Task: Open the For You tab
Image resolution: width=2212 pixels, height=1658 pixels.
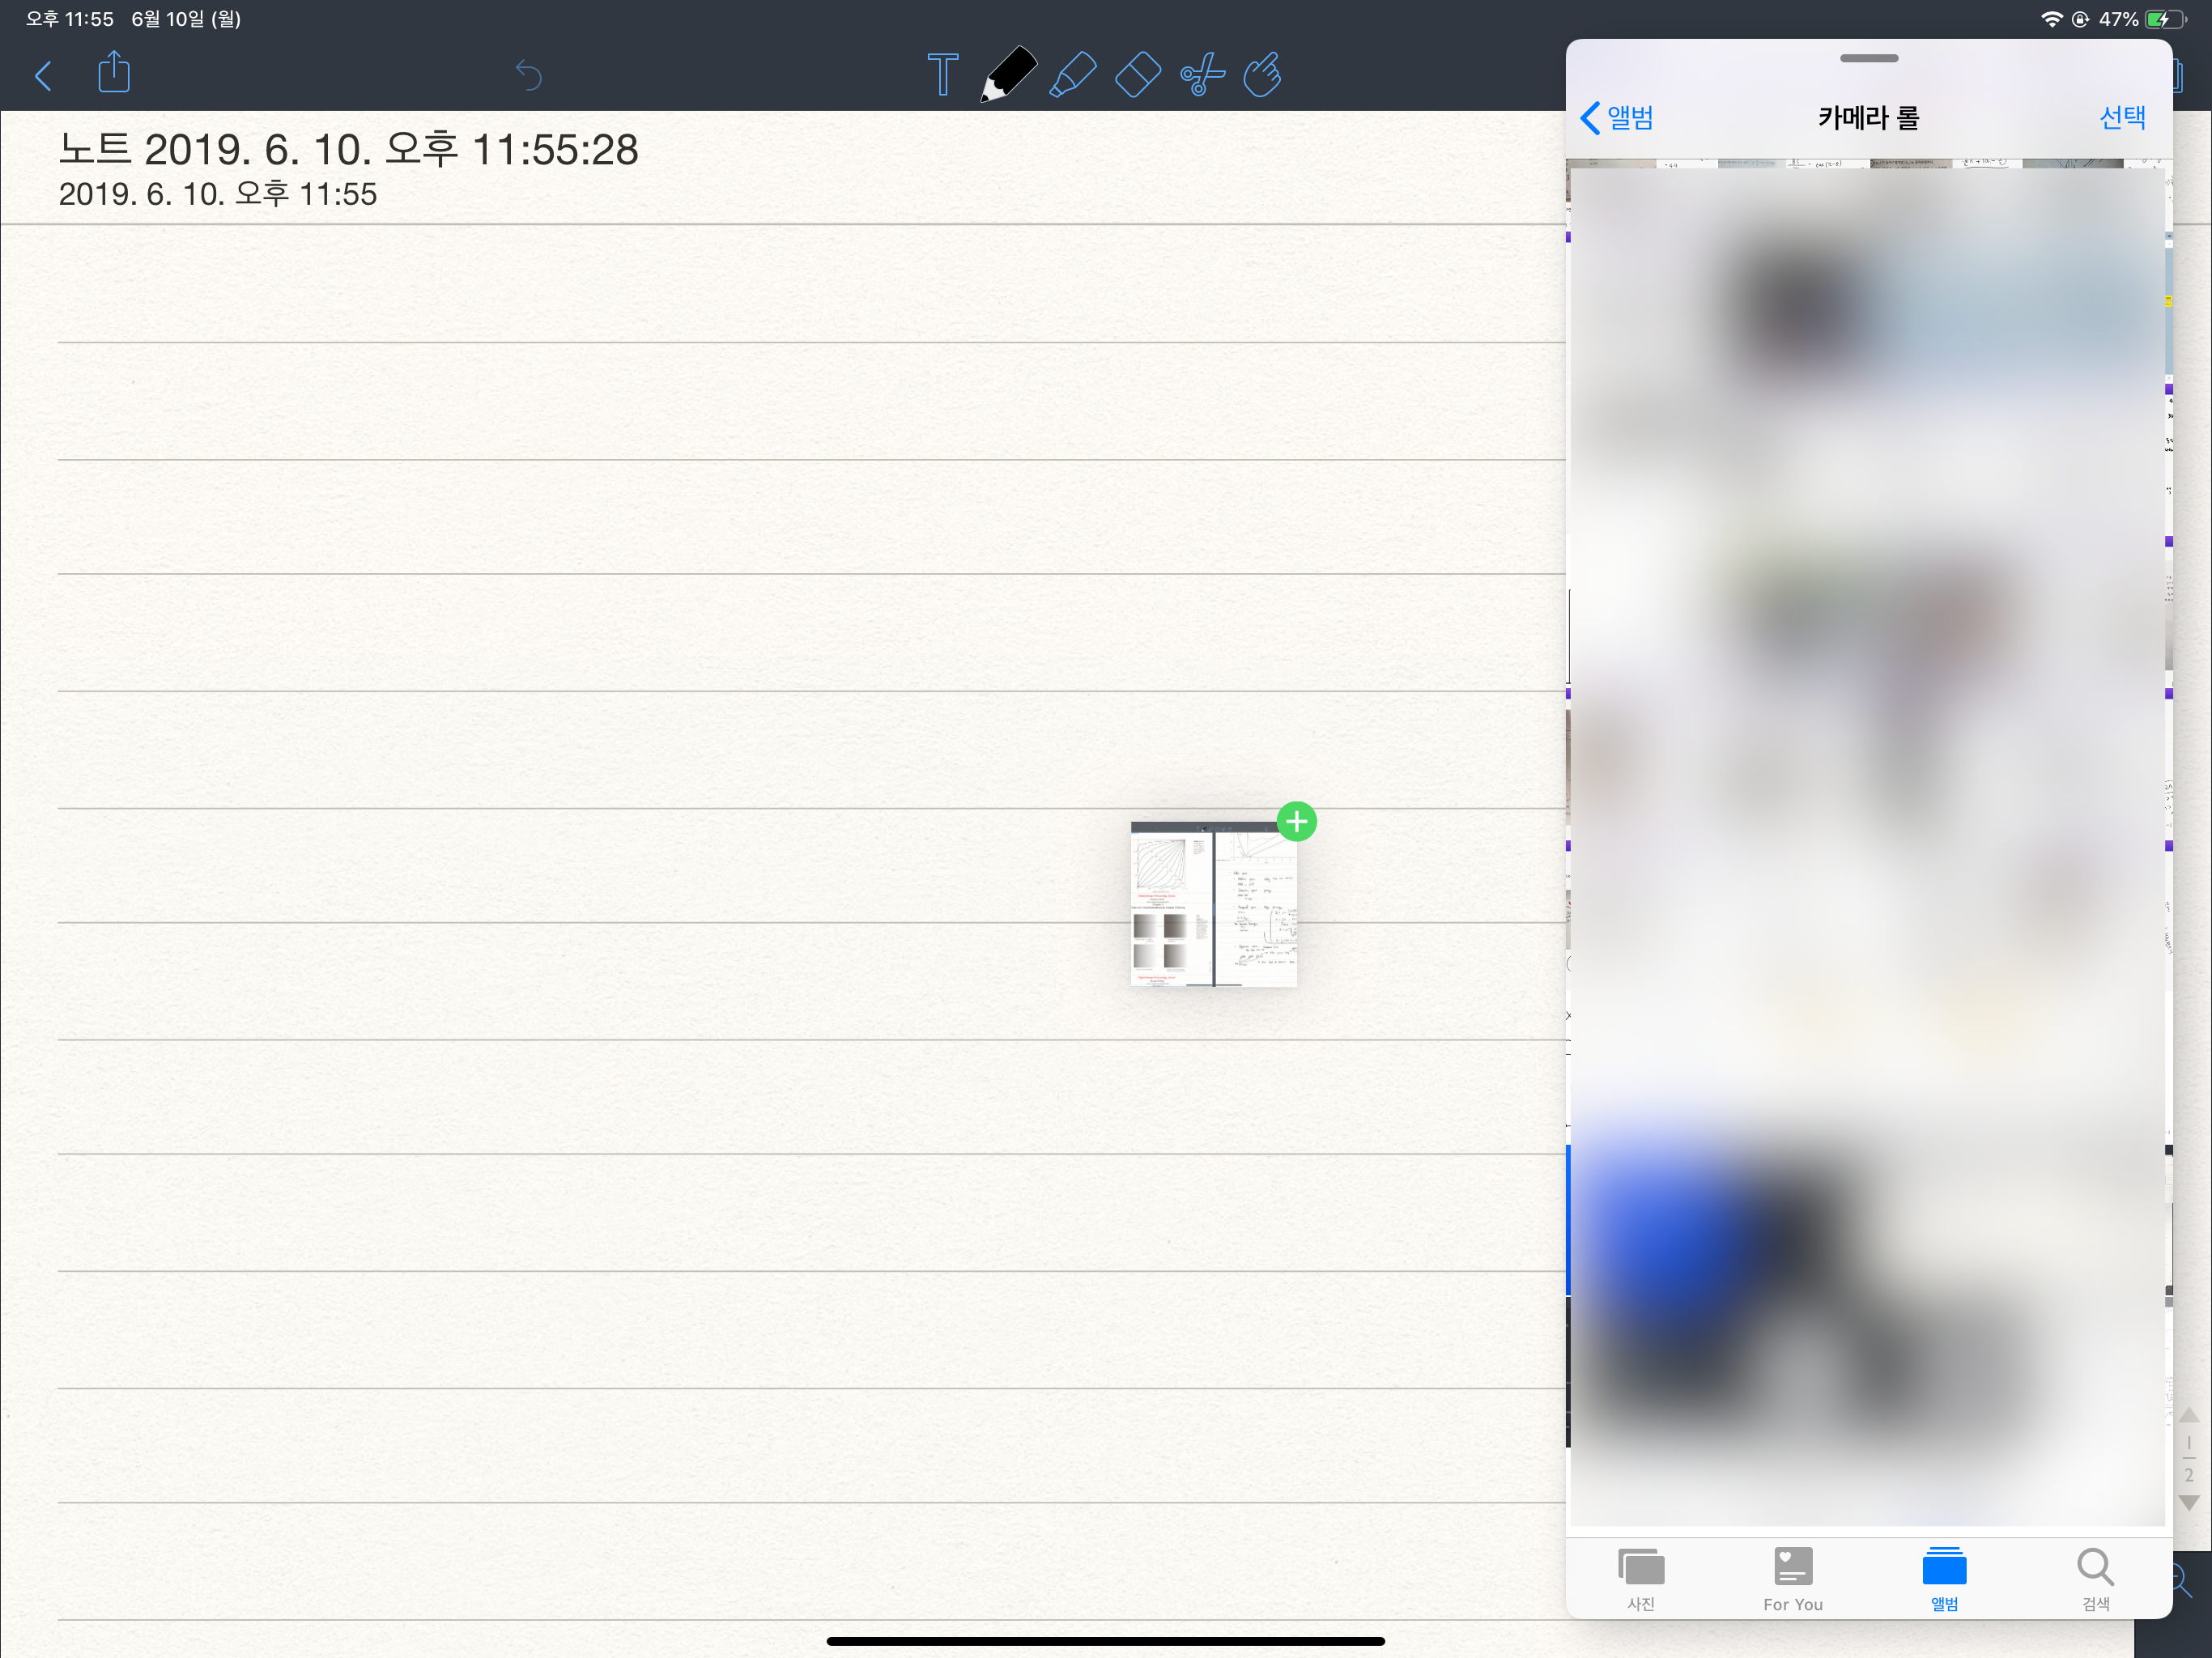Action: 1793,1579
